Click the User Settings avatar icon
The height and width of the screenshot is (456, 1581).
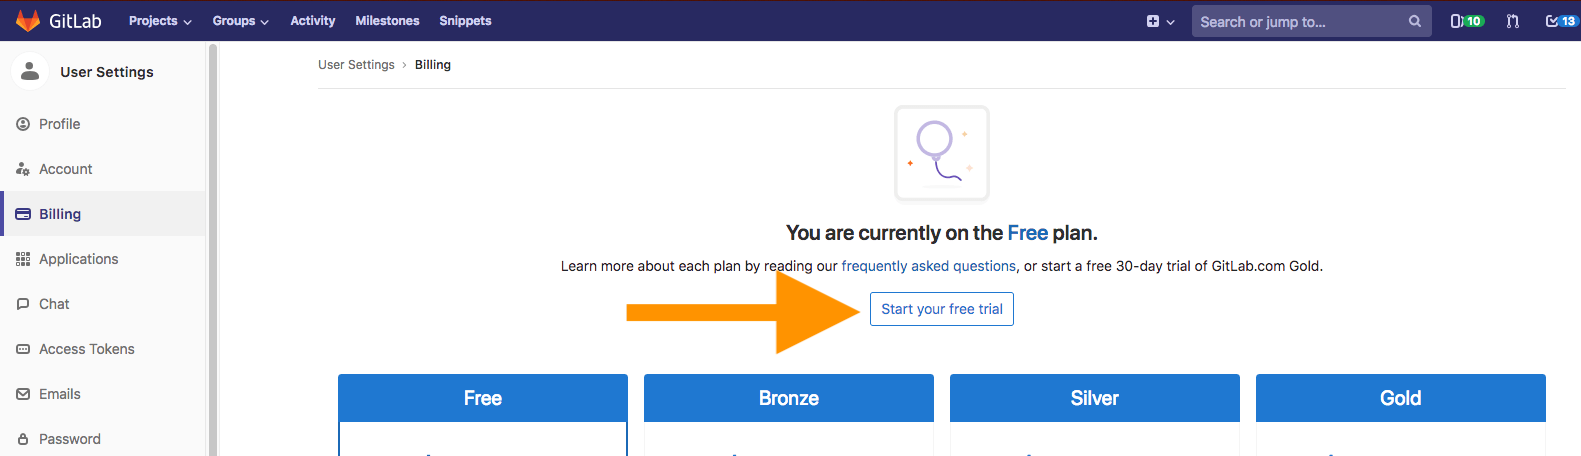click(x=30, y=71)
